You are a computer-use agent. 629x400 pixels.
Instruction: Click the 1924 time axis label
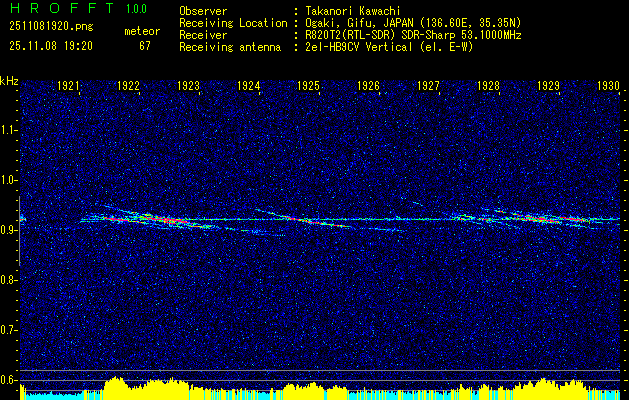coord(248,86)
